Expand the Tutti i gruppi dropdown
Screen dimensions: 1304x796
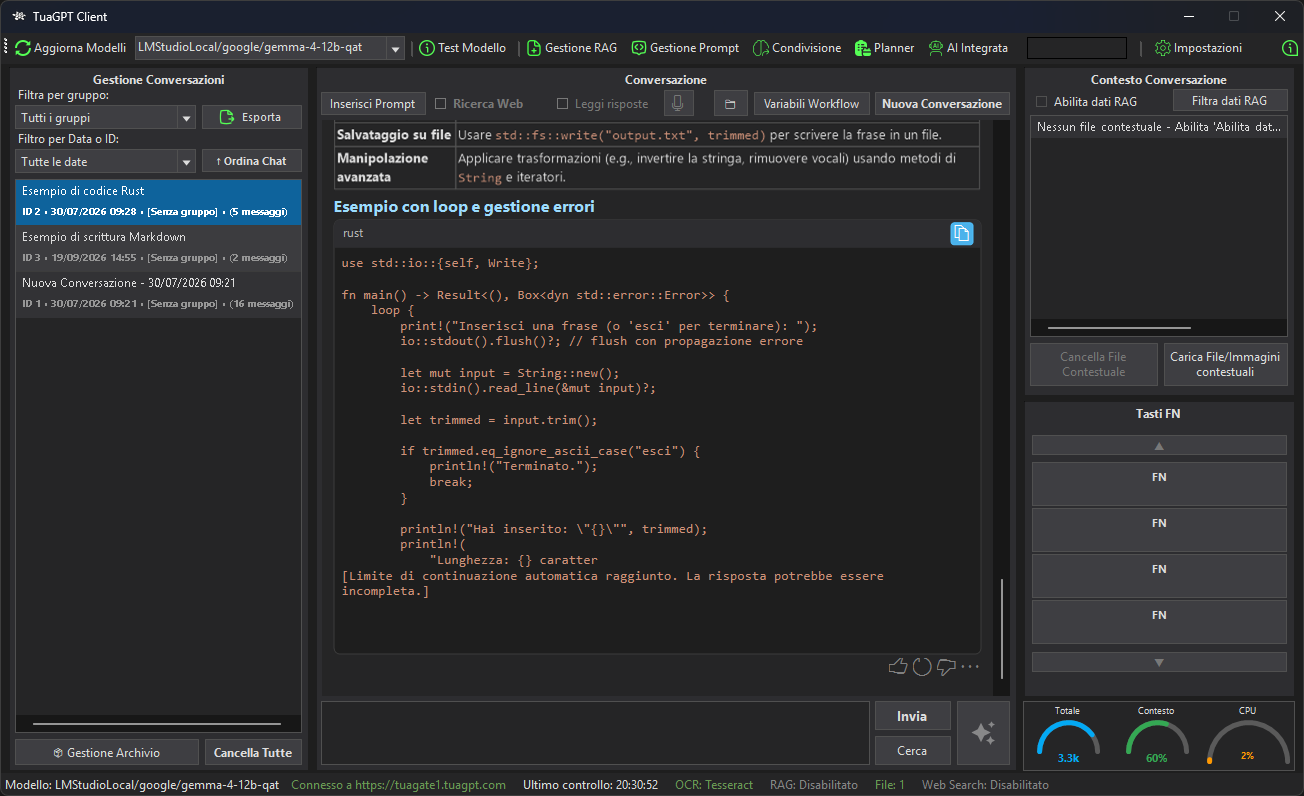click(x=186, y=118)
